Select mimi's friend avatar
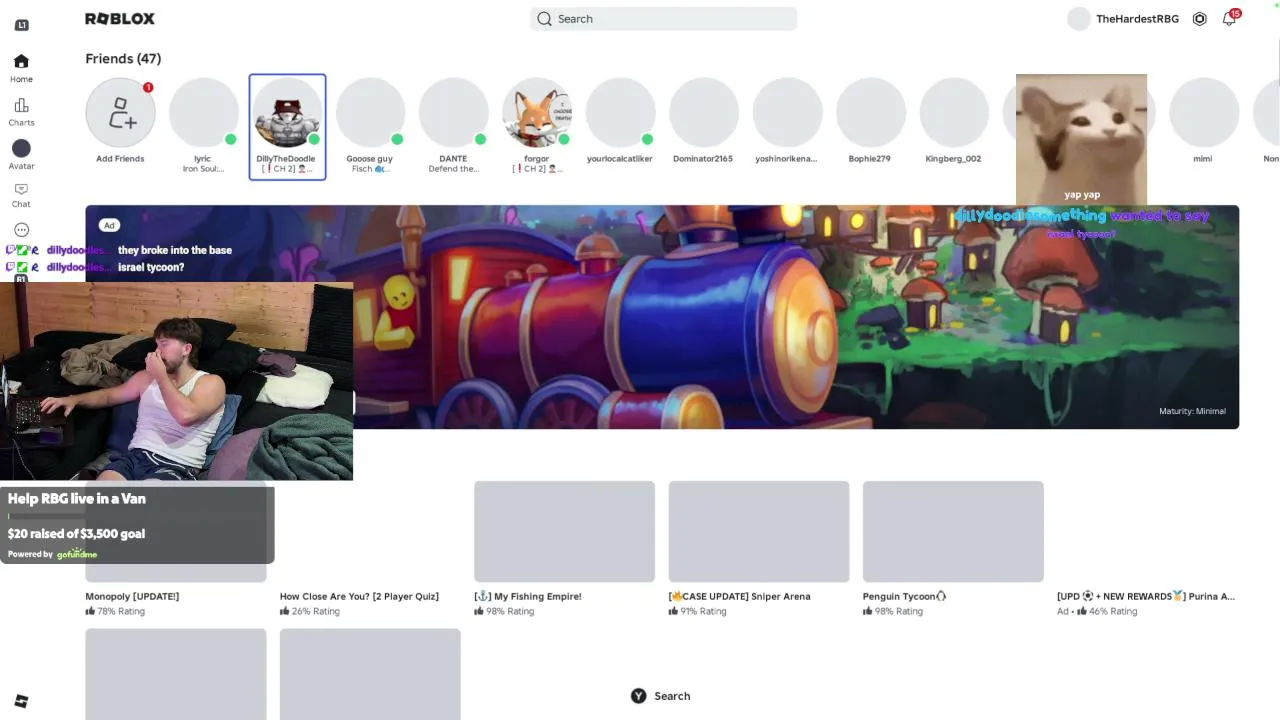The image size is (1280, 720). click(x=1203, y=113)
